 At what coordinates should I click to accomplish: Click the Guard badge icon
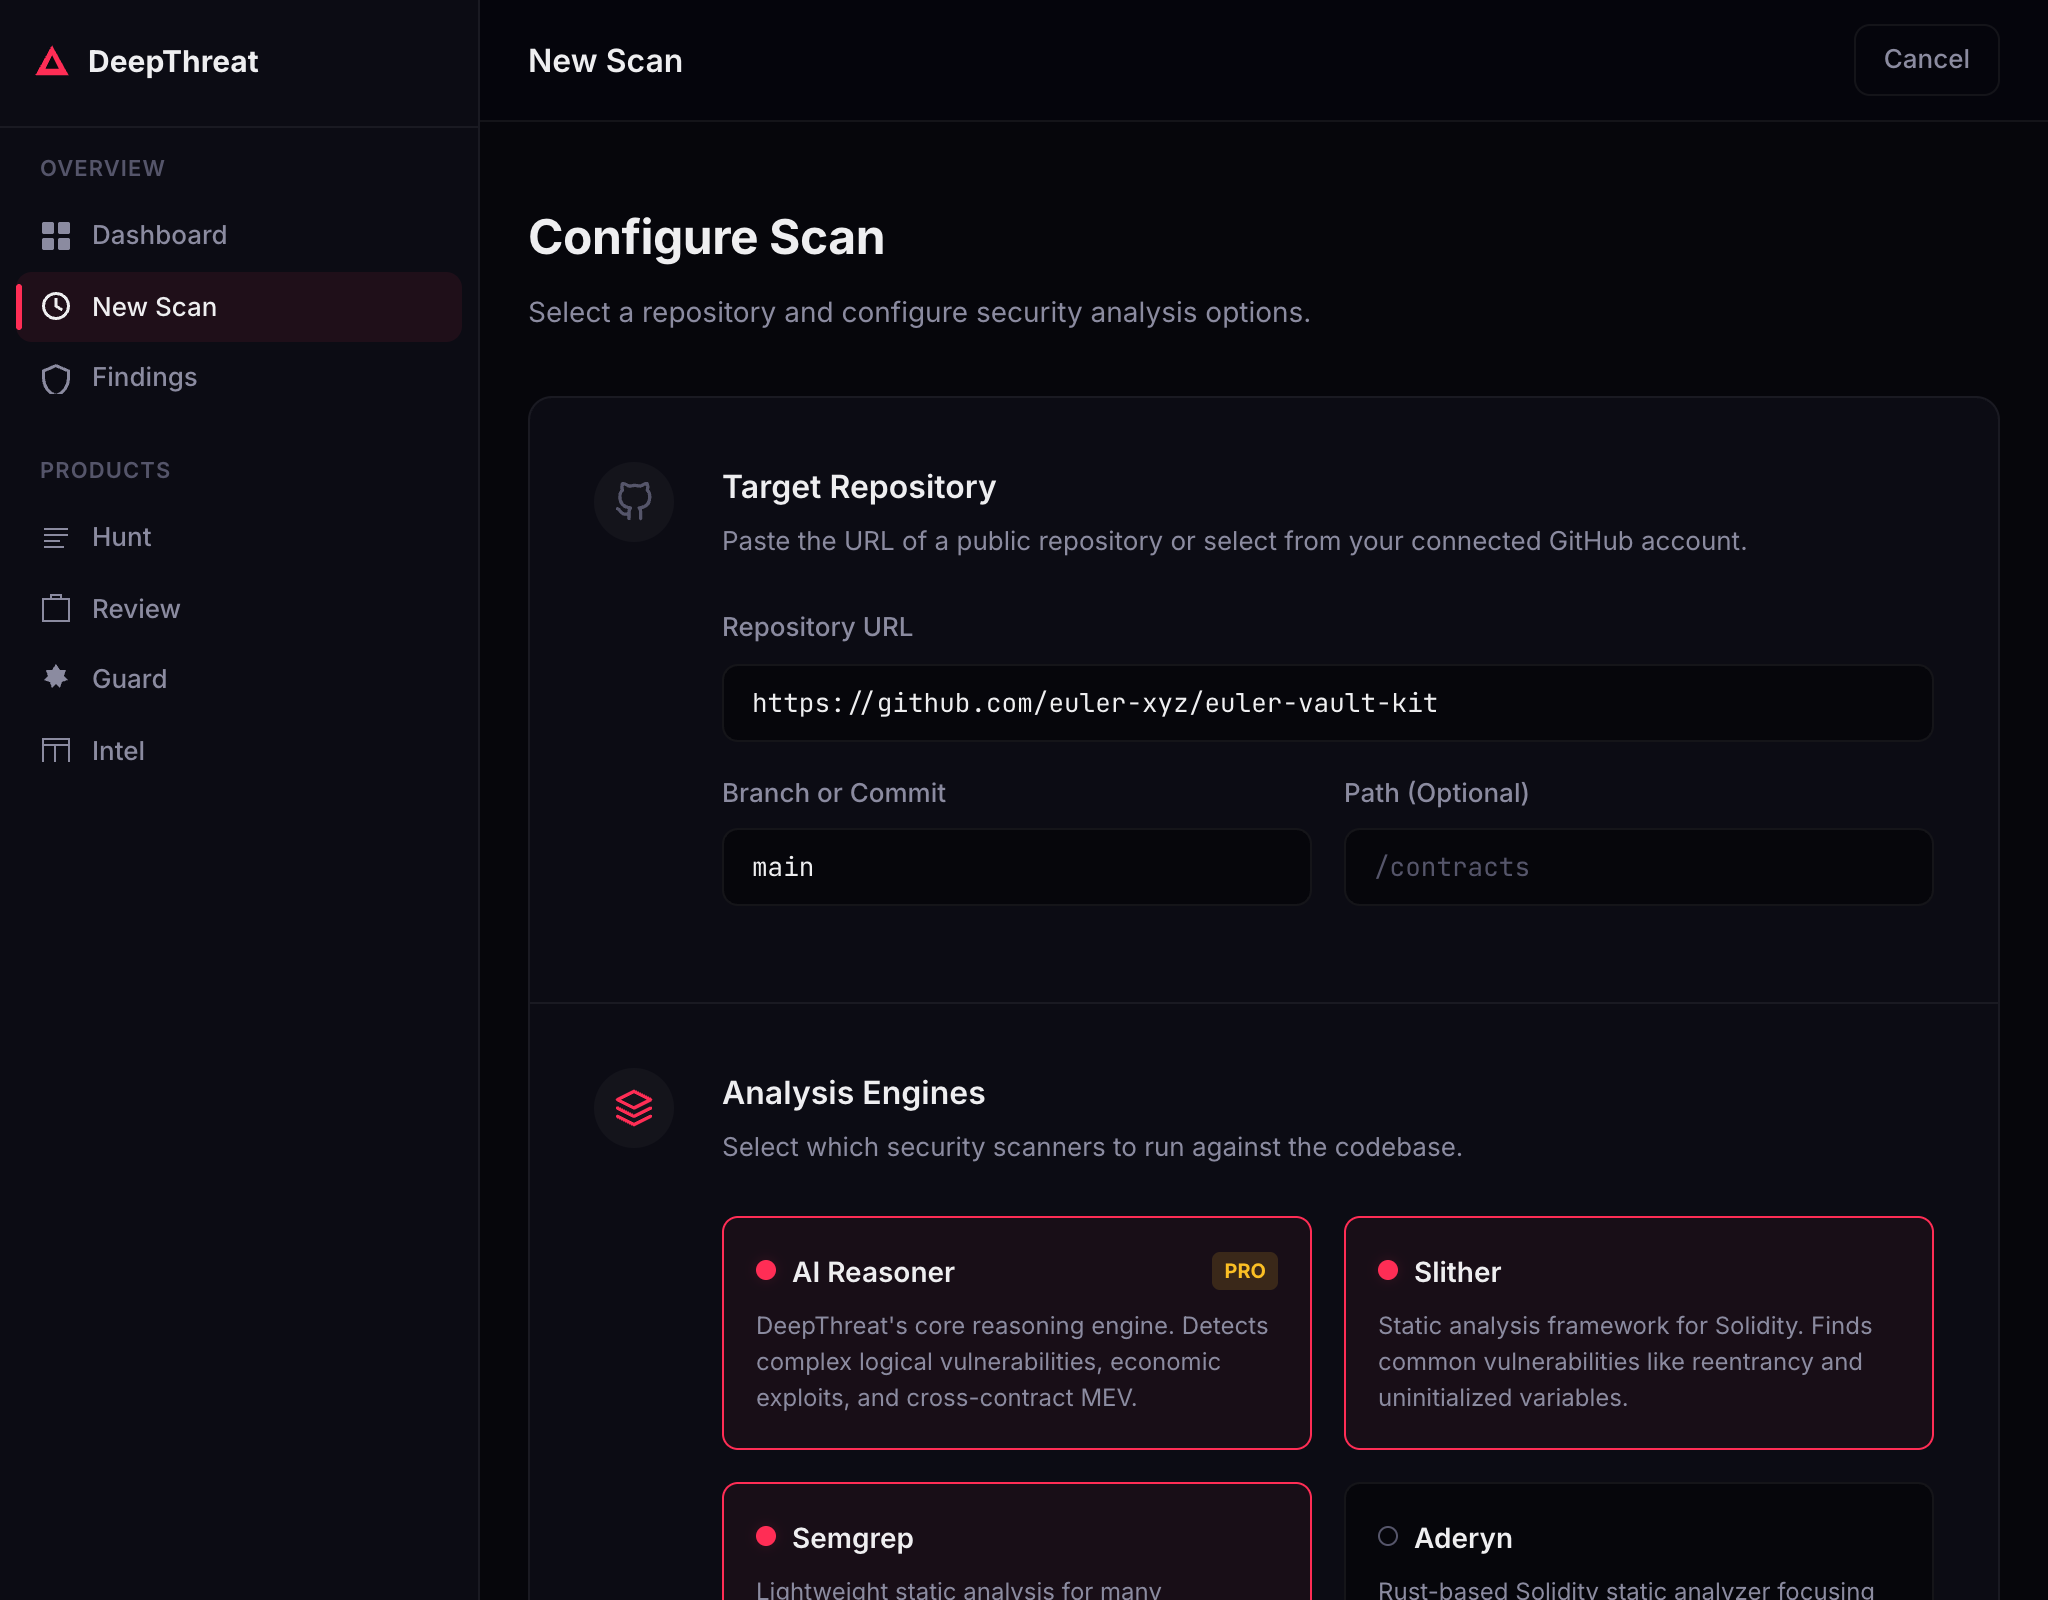(x=56, y=678)
